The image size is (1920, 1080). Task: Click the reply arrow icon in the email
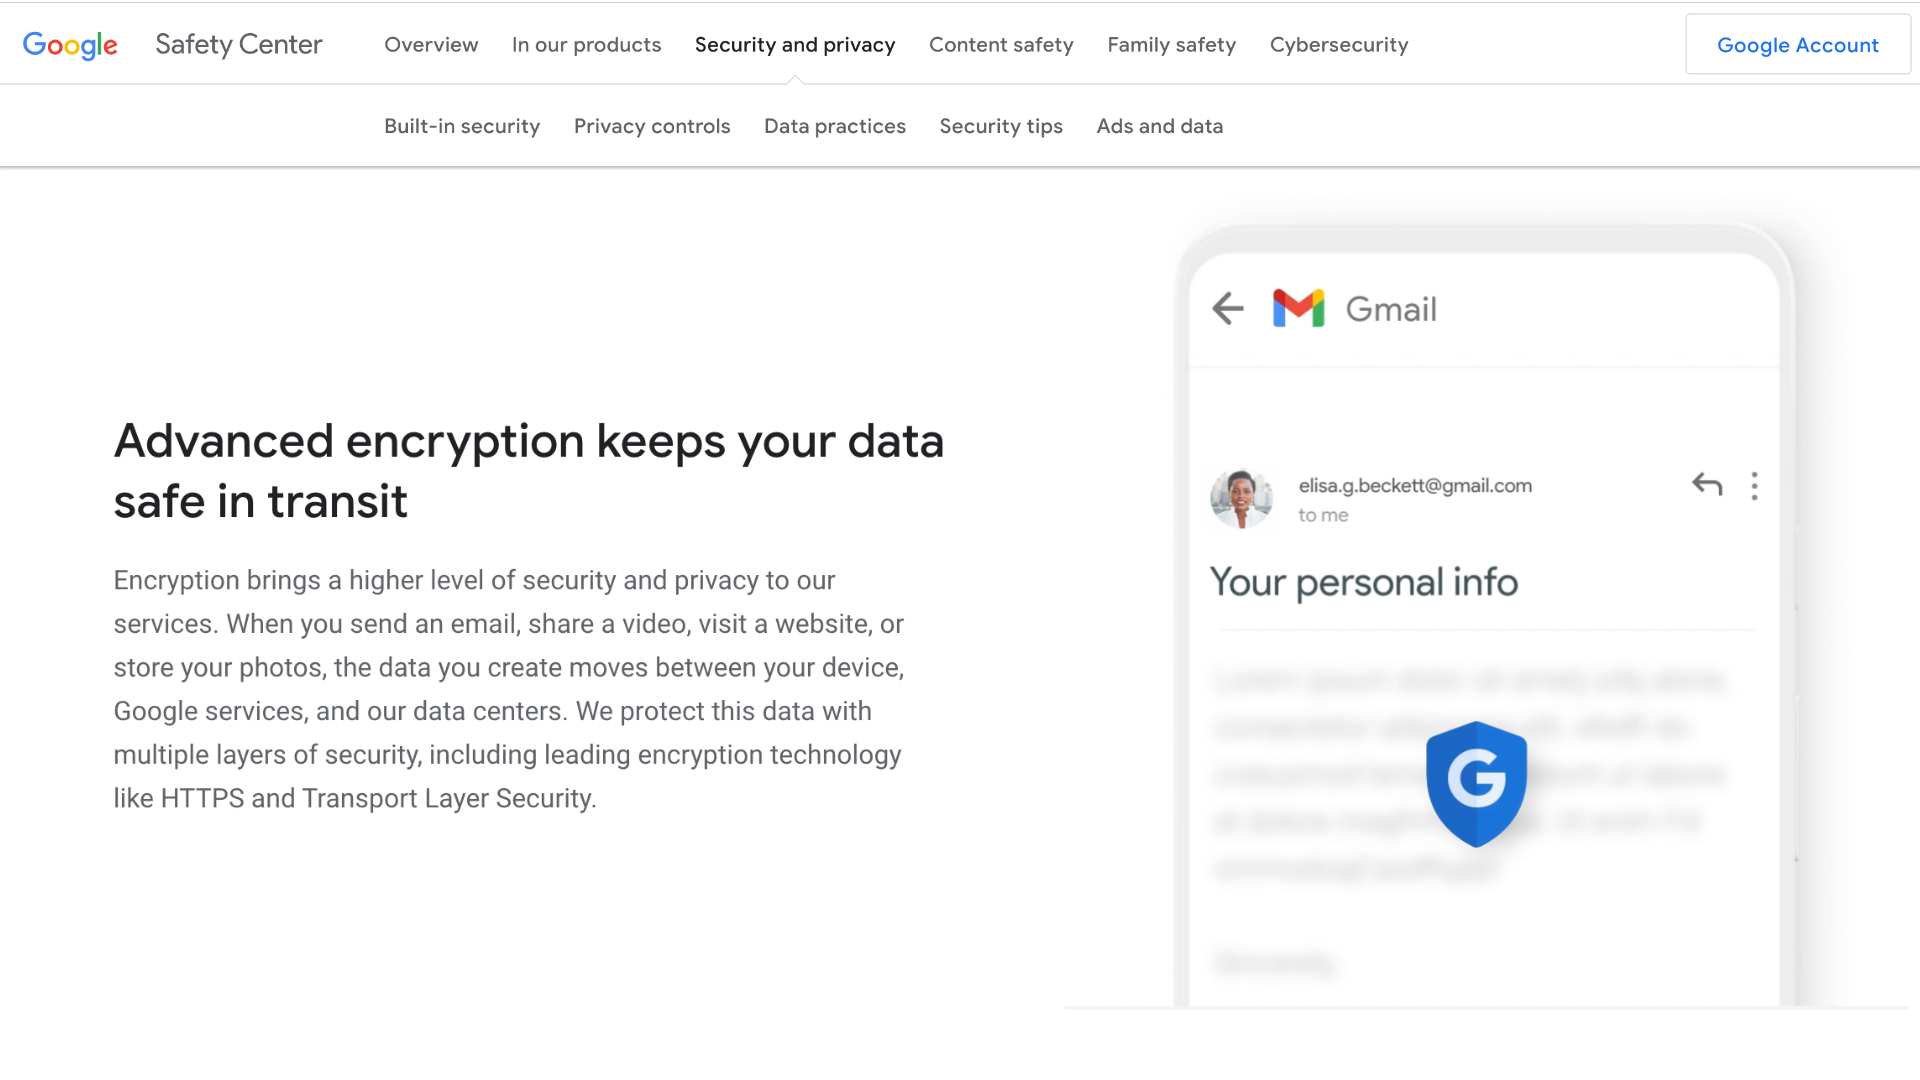pos(1707,485)
